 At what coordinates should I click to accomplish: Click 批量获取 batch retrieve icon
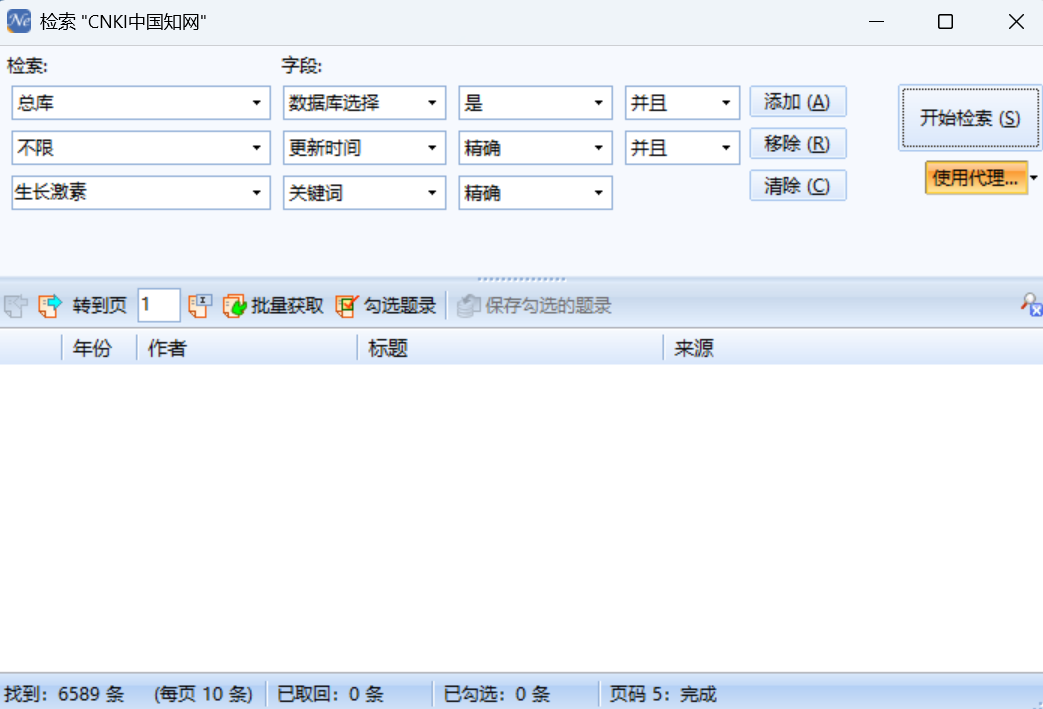point(234,306)
